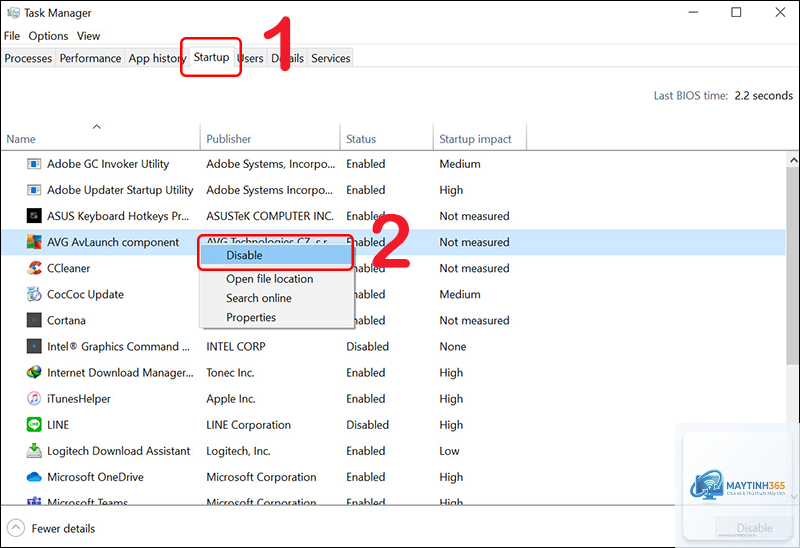Click the iTunesHelper icon

[x=34, y=398]
